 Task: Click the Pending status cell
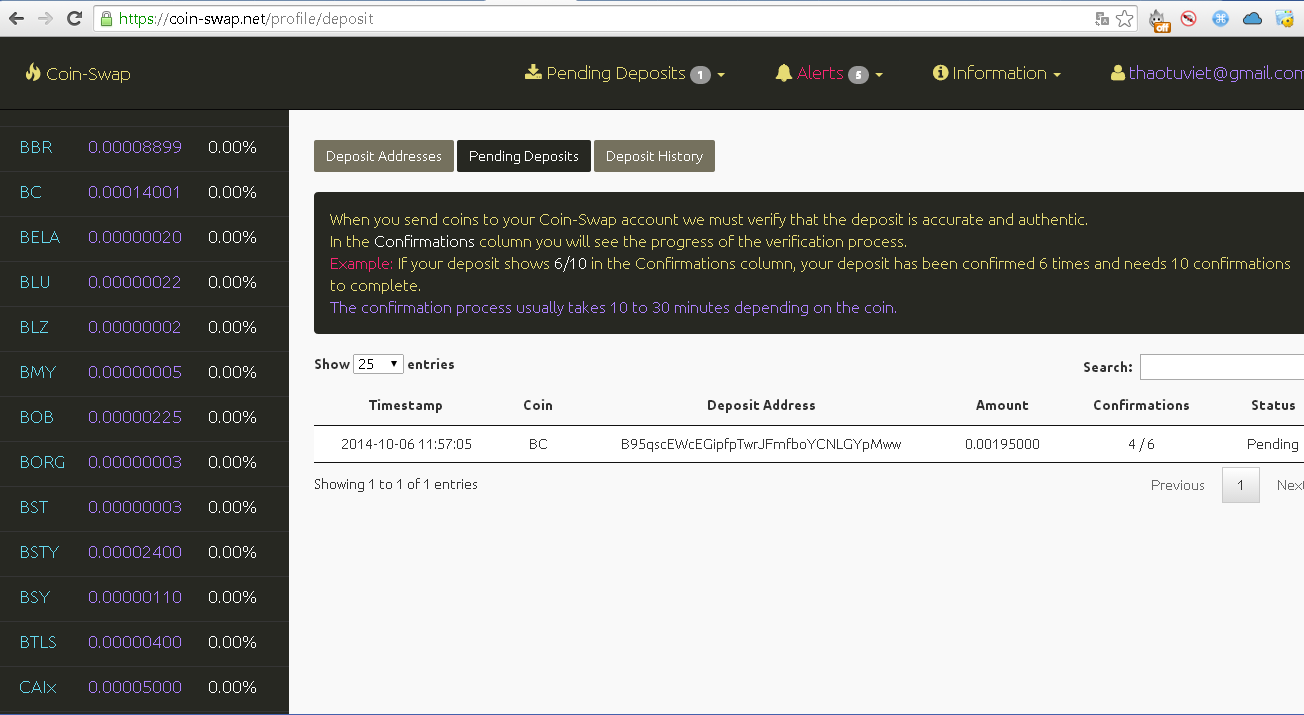coord(1273,444)
